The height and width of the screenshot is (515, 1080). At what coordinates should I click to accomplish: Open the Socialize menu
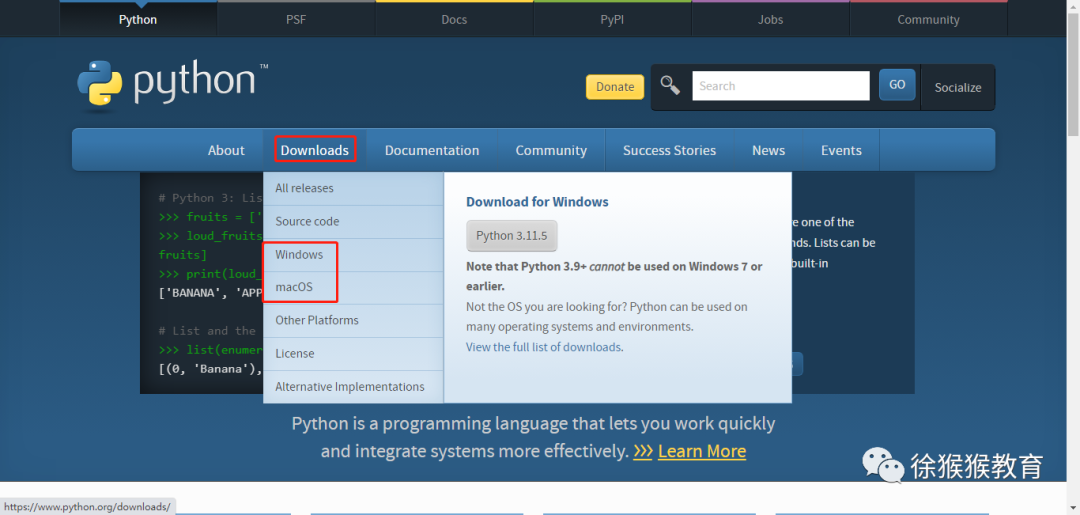957,87
